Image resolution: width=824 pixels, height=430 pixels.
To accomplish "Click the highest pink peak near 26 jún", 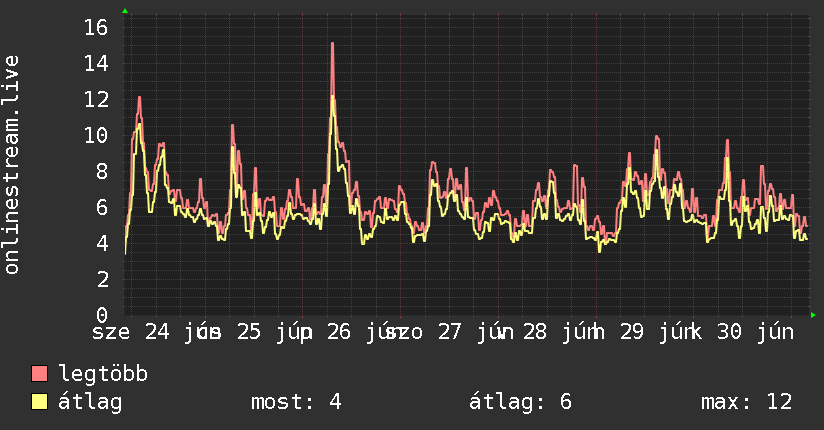I will coord(333,44).
